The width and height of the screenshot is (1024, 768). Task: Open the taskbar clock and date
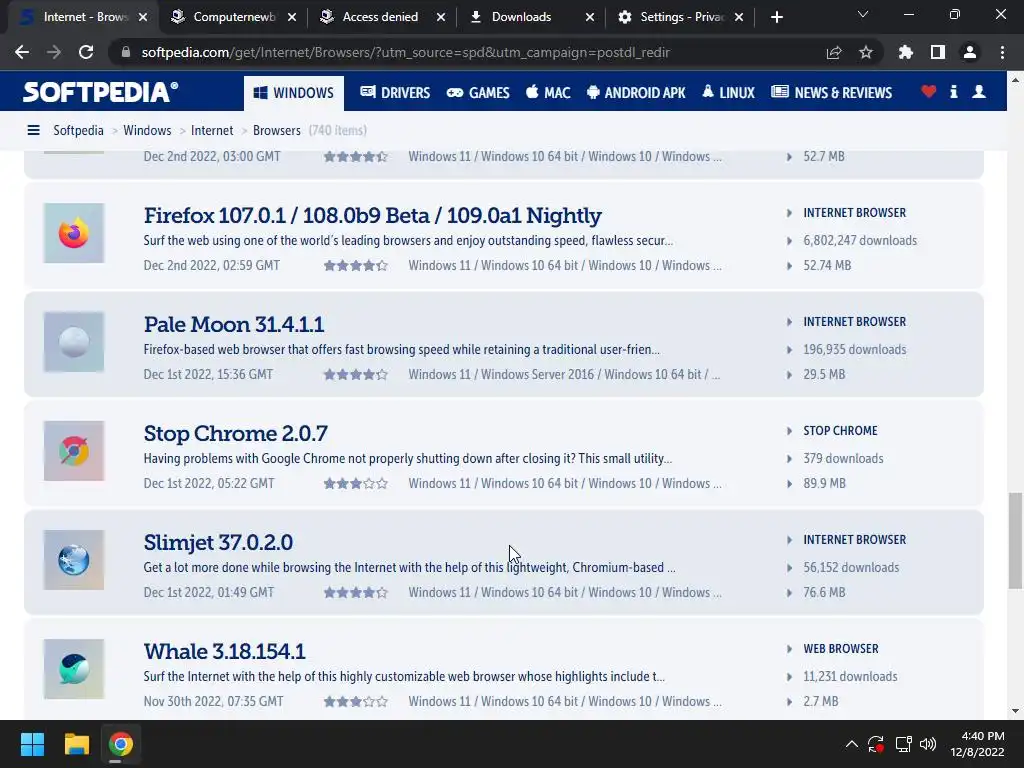(x=977, y=744)
